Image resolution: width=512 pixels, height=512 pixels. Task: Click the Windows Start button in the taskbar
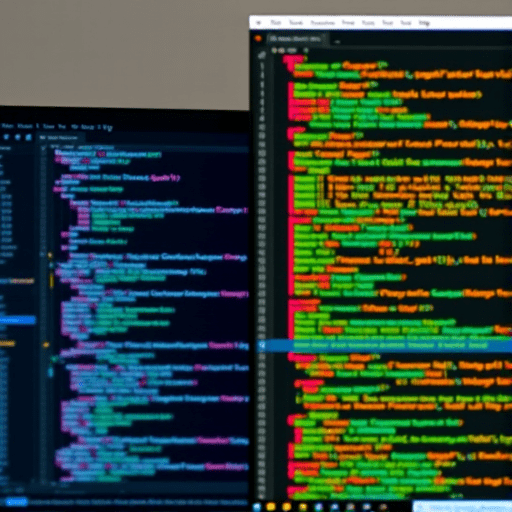(x=257, y=507)
